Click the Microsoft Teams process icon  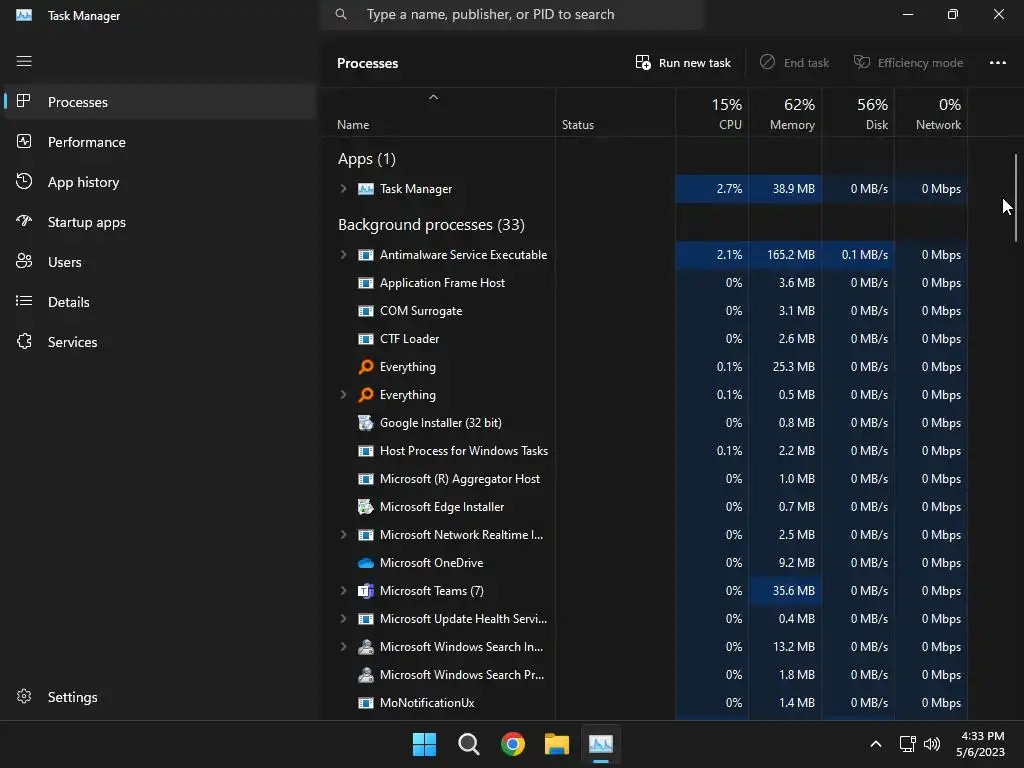click(366, 591)
